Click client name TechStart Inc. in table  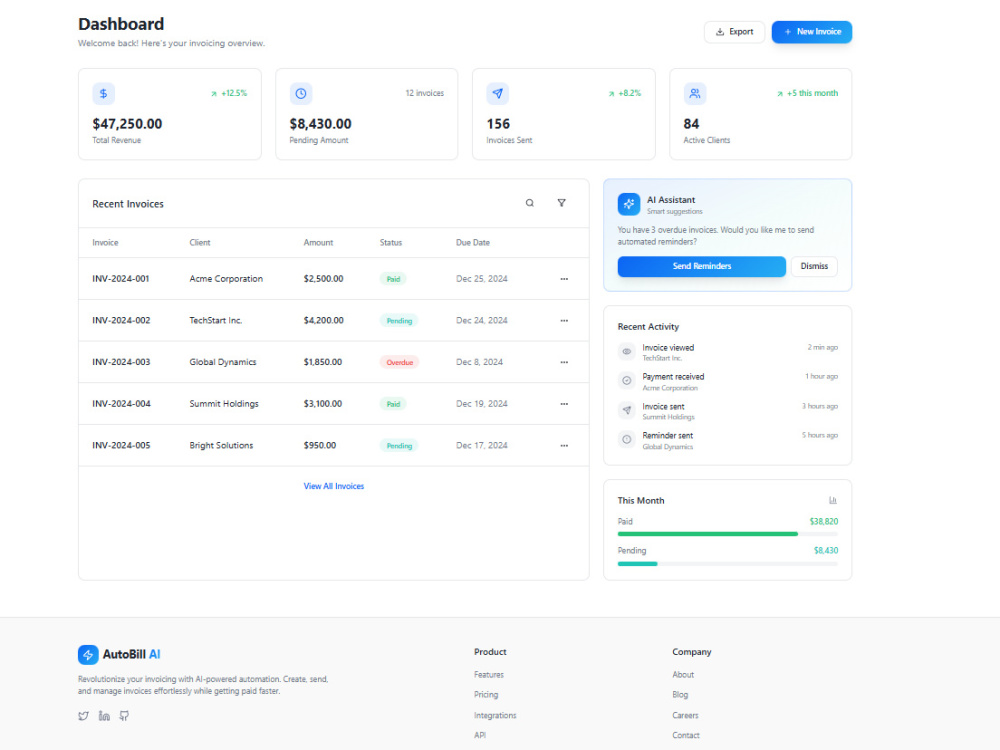coord(216,321)
